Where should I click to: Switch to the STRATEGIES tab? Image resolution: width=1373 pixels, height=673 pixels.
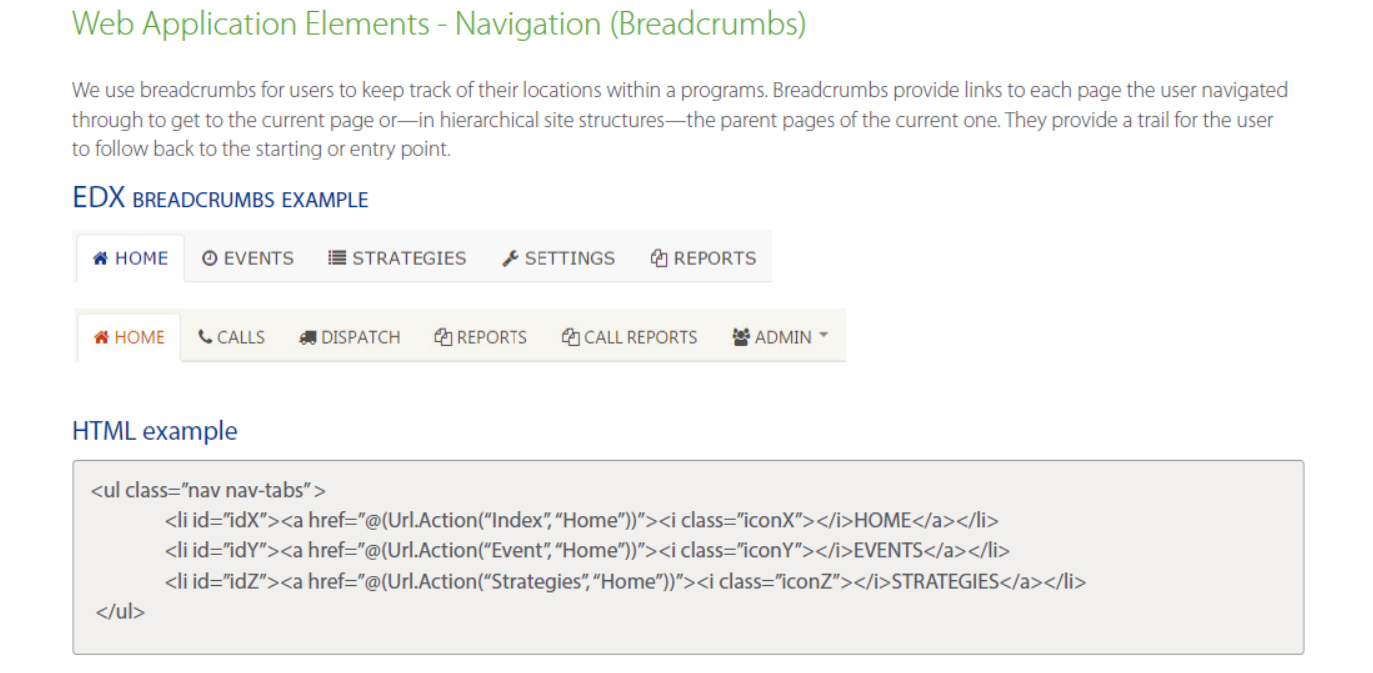point(407,257)
